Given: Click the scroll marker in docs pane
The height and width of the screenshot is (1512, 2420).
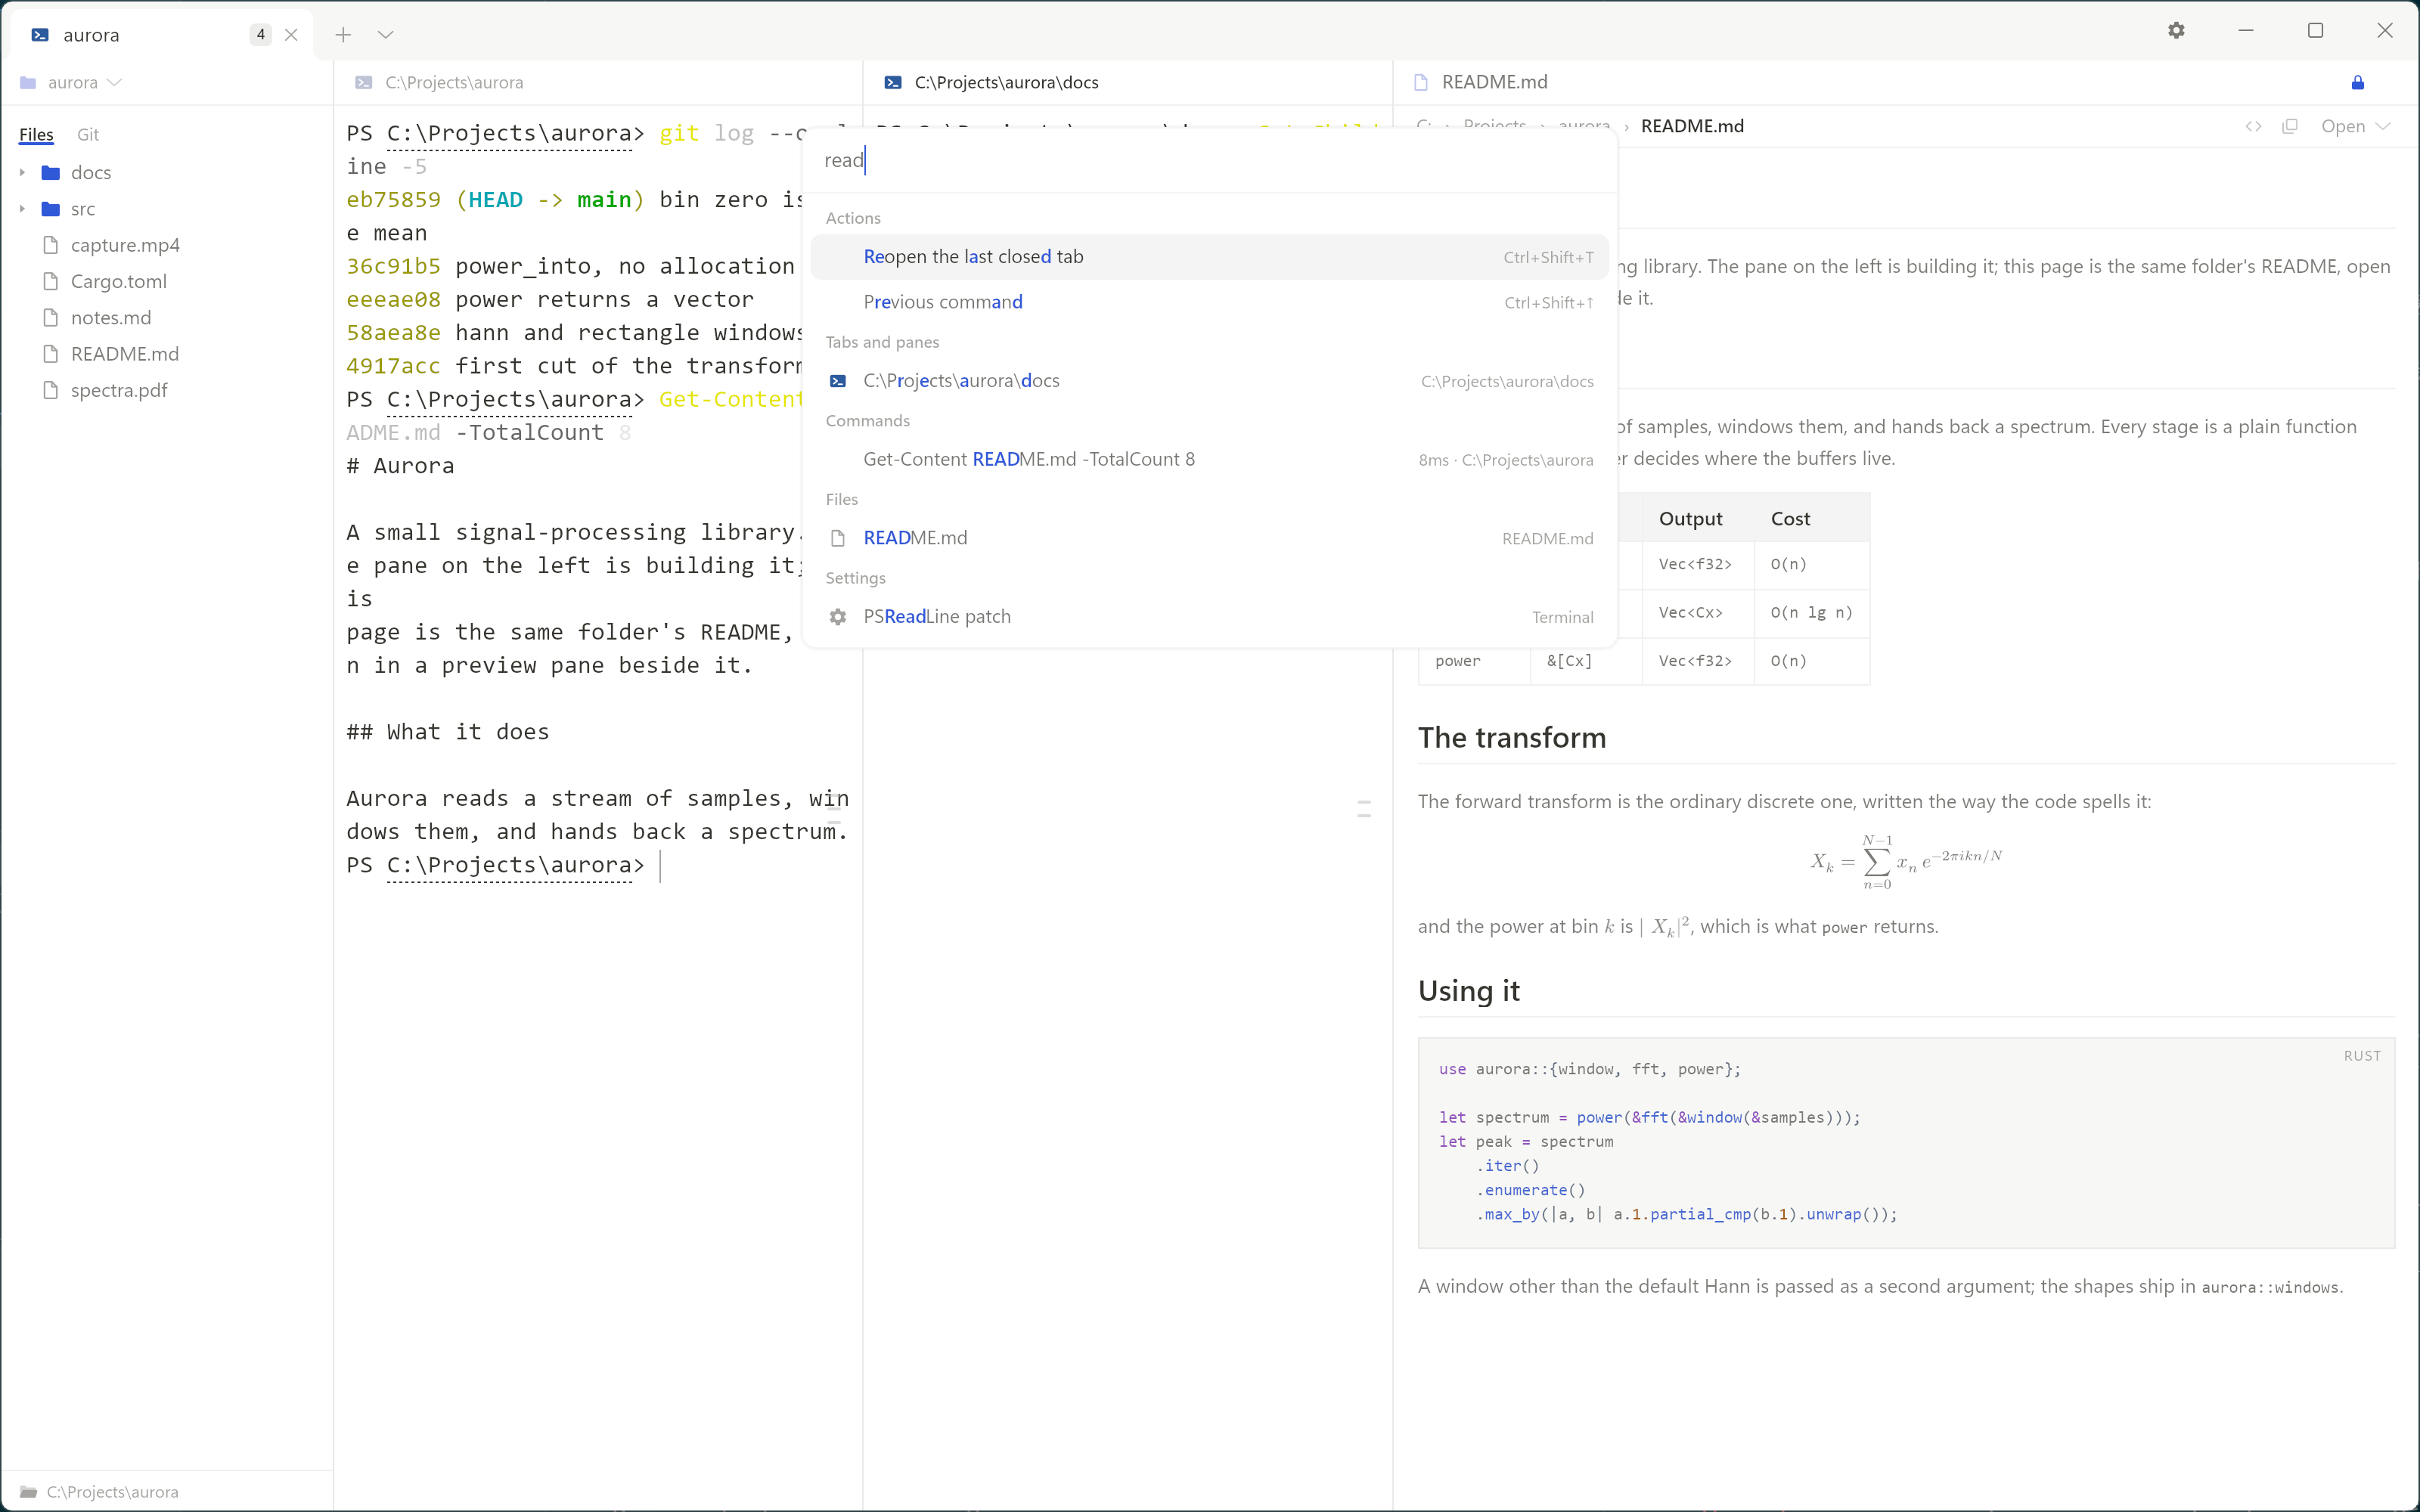Looking at the screenshot, I should pyautogui.click(x=1364, y=809).
